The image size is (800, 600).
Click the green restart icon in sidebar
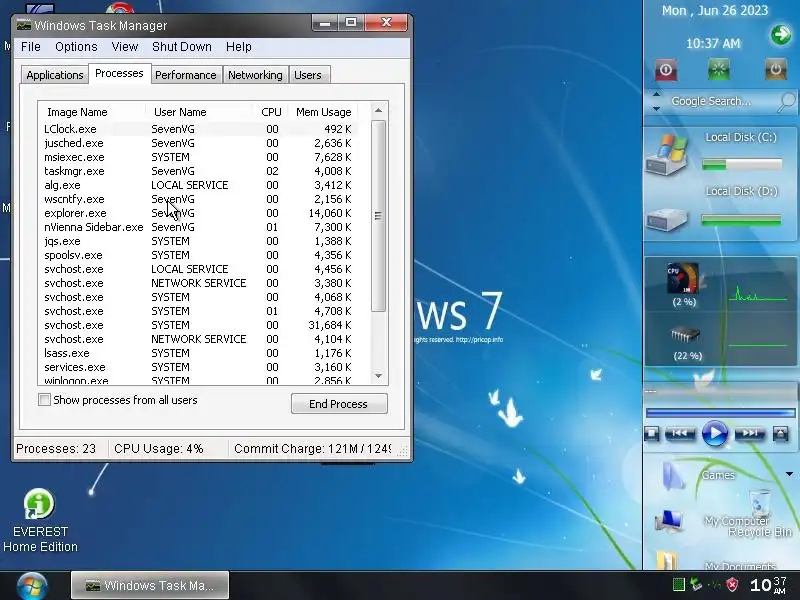pyautogui.click(x=719, y=69)
